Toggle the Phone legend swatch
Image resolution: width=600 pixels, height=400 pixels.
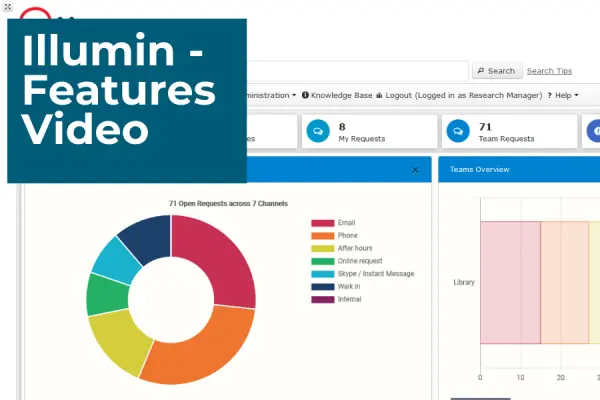(x=323, y=236)
